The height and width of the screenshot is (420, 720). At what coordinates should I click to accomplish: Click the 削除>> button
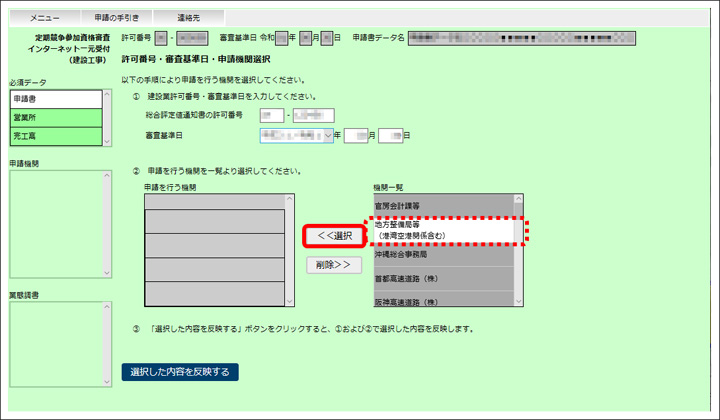click(333, 265)
